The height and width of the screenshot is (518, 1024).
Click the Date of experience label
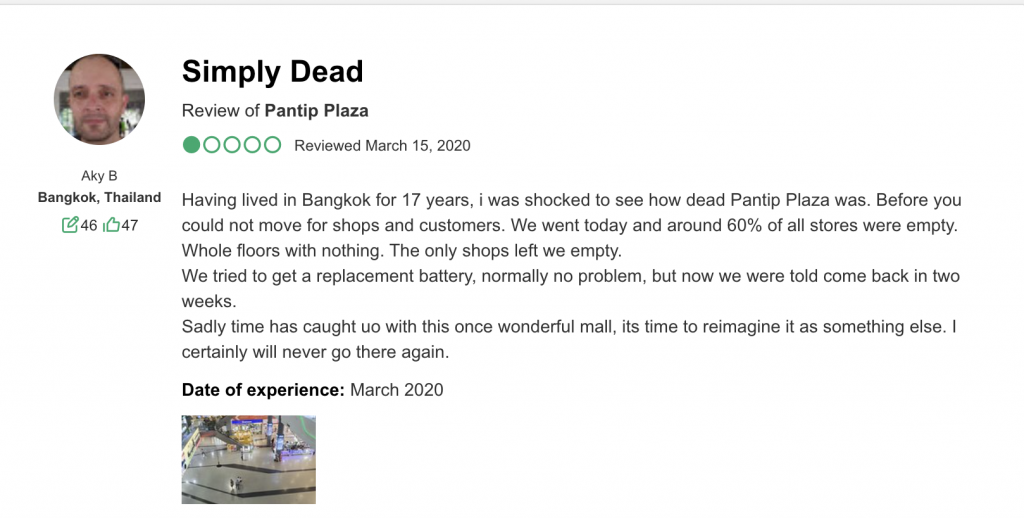pos(263,390)
